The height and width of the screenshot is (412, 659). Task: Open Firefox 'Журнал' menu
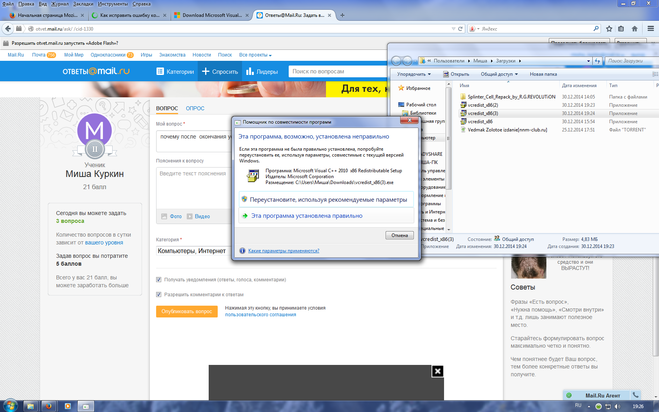[60, 4]
